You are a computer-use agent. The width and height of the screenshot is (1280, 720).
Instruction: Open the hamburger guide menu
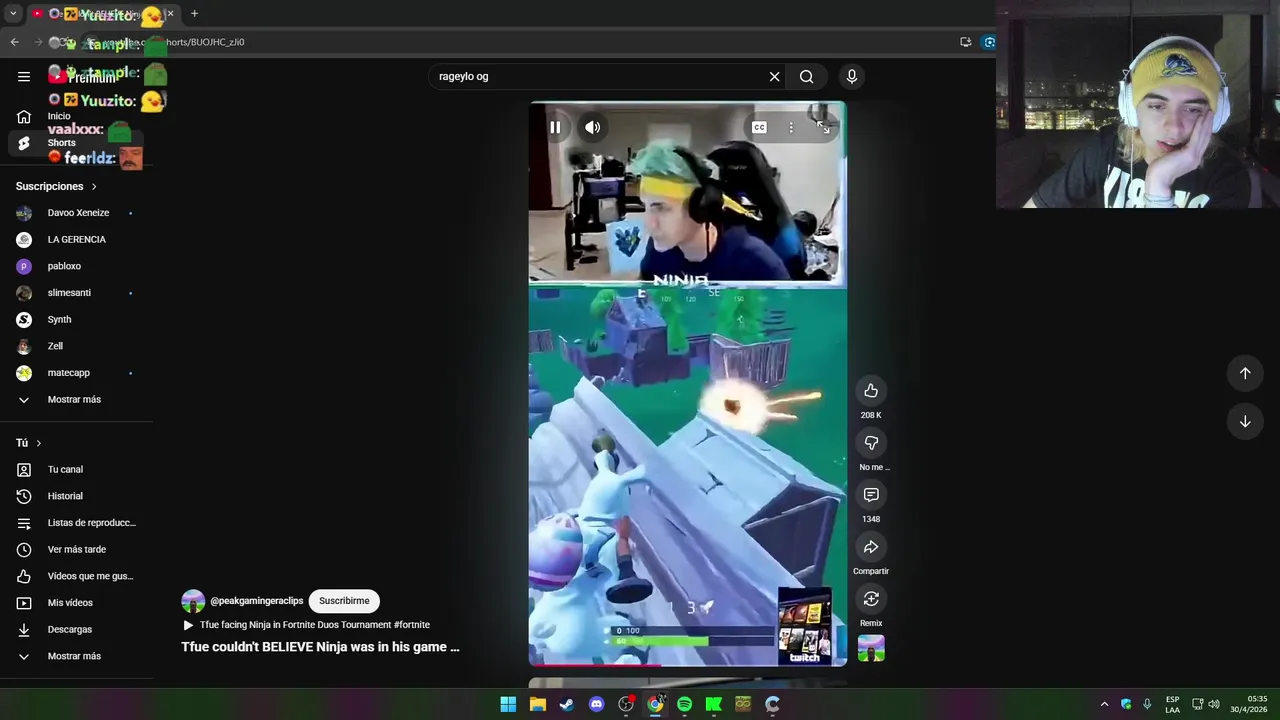coord(24,76)
